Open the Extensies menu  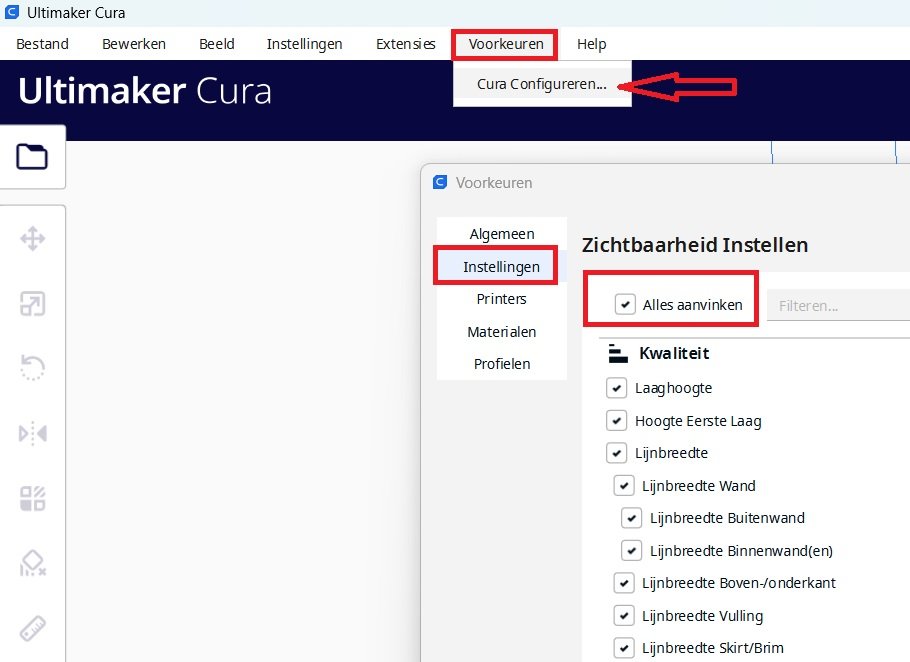pyautogui.click(x=405, y=44)
